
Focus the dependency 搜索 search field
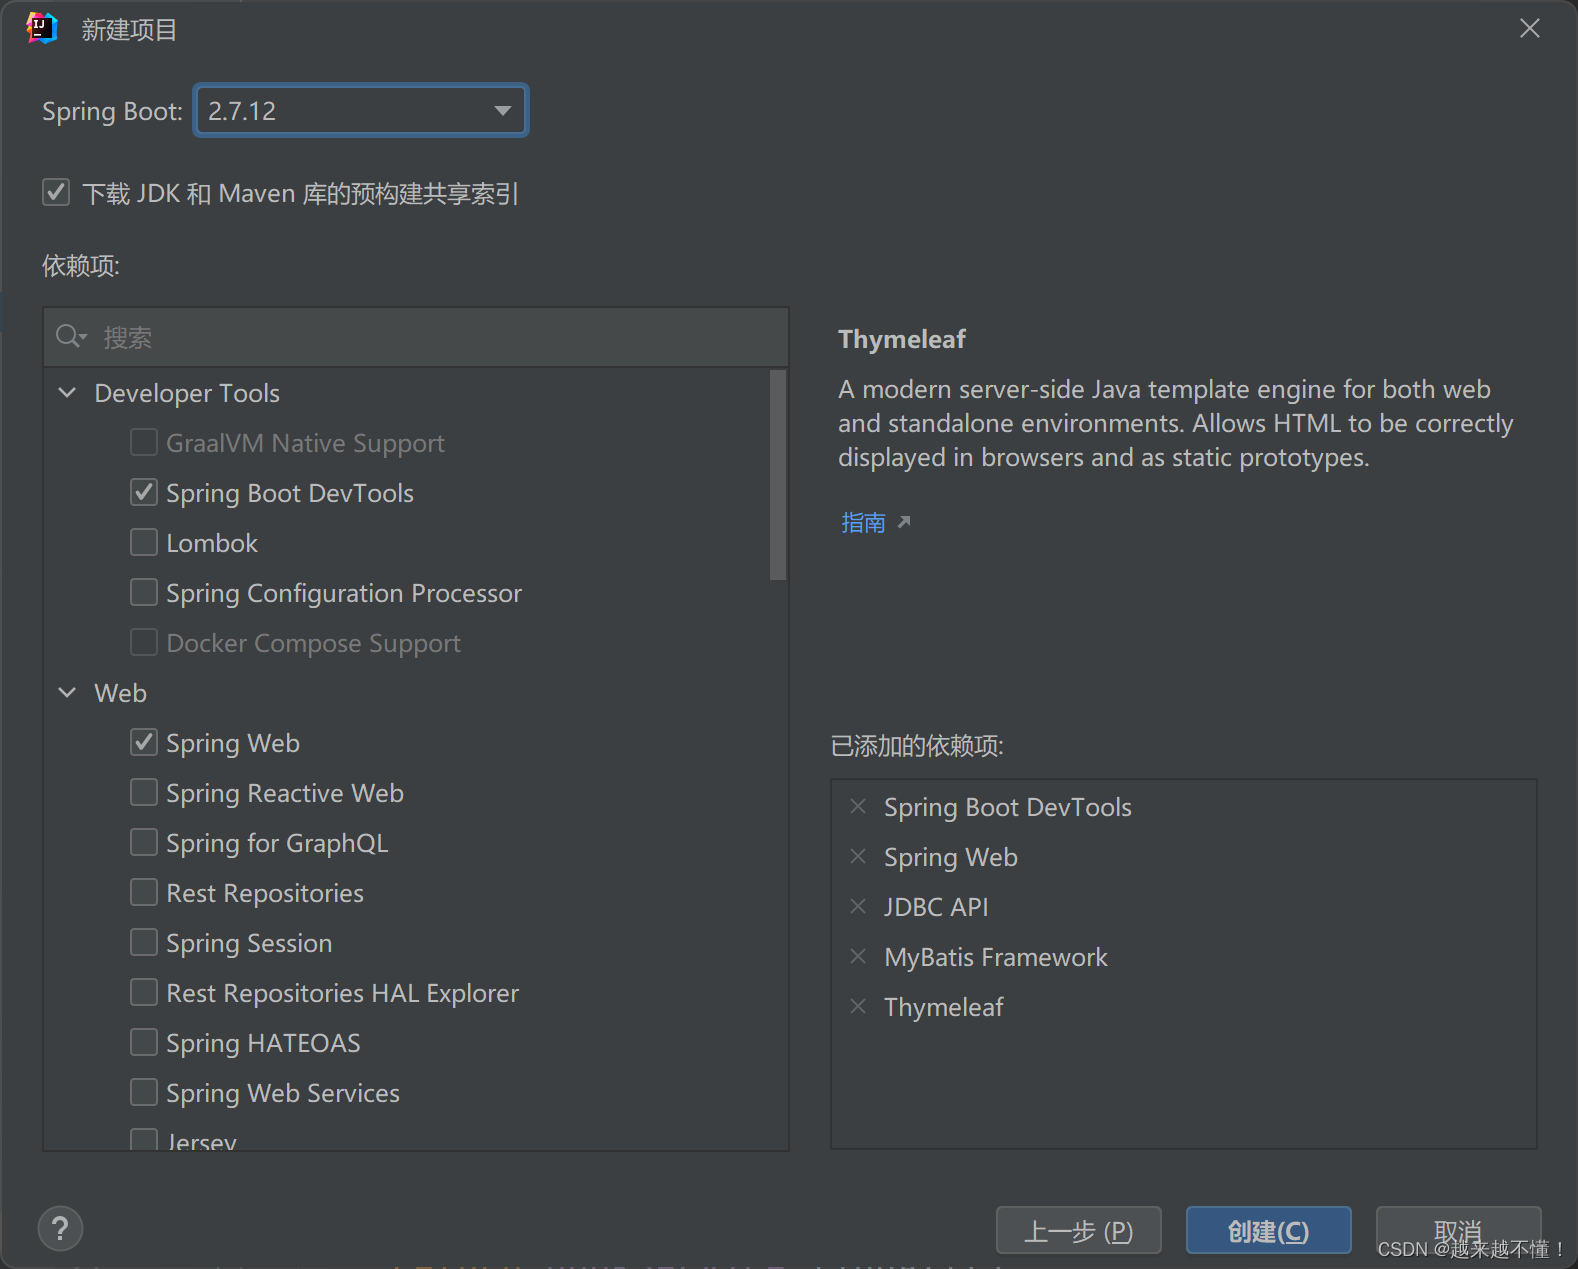tap(416, 337)
